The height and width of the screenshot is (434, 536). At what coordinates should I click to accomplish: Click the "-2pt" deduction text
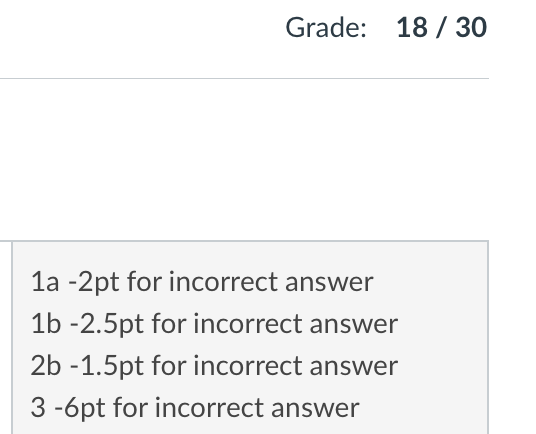(x=94, y=283)
